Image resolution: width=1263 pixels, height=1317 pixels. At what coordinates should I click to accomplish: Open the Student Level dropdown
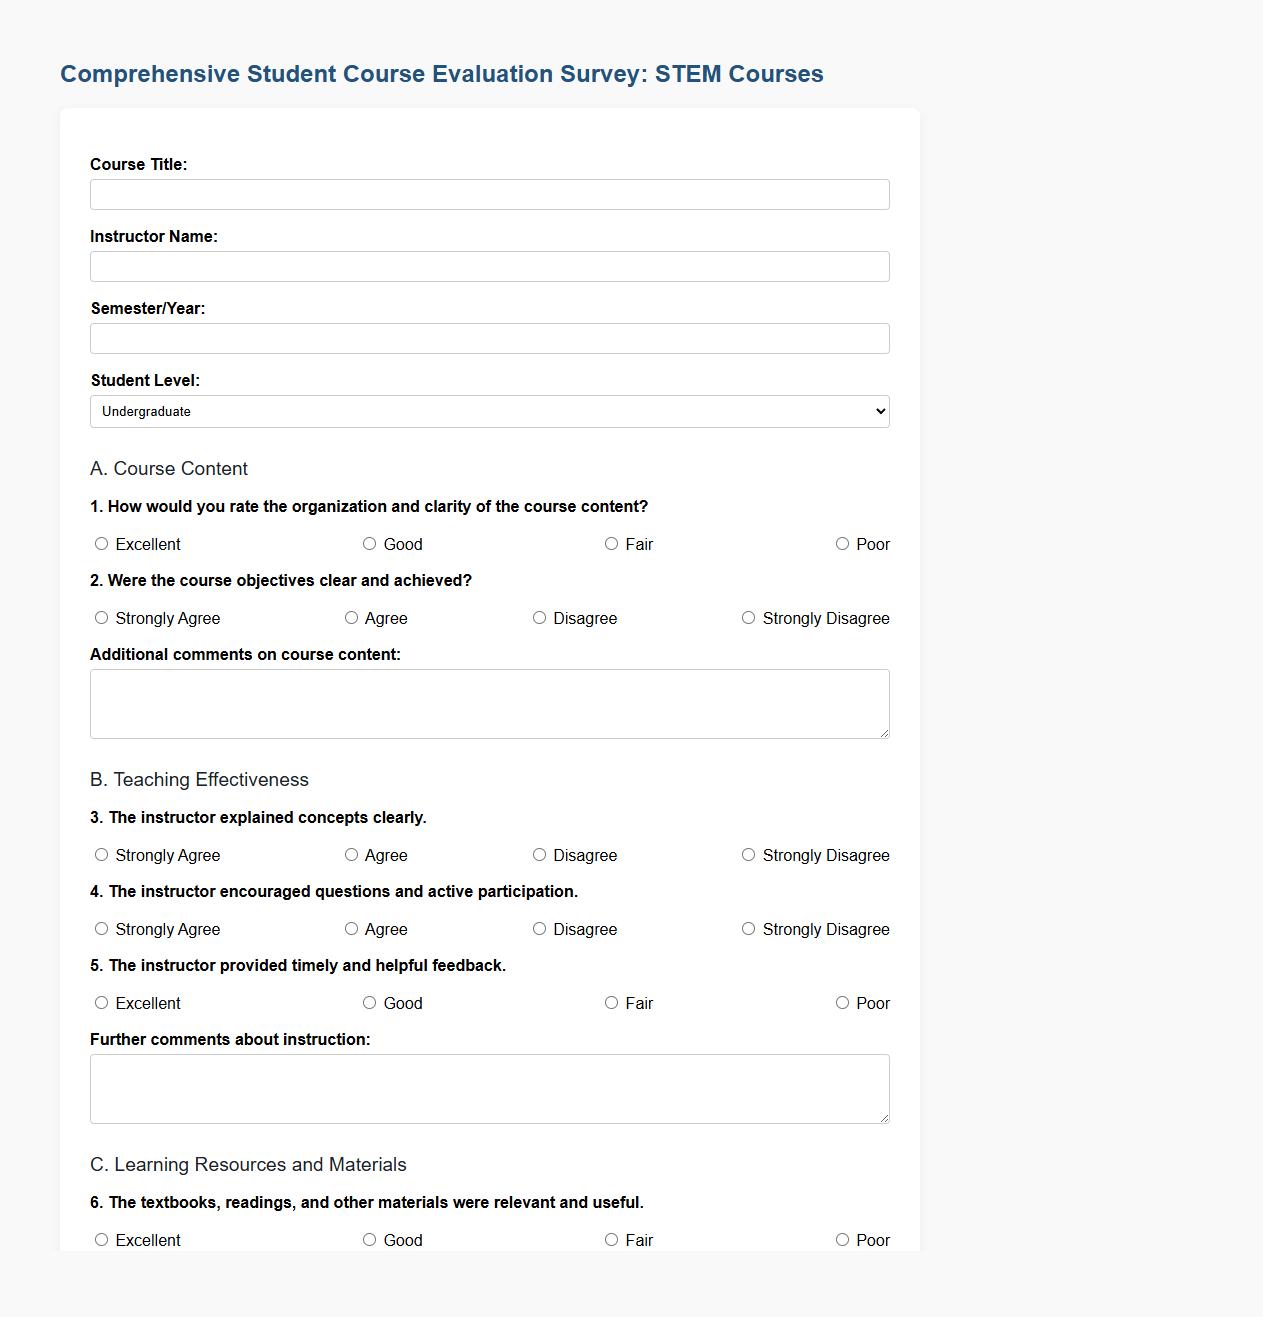click(489, 411)
